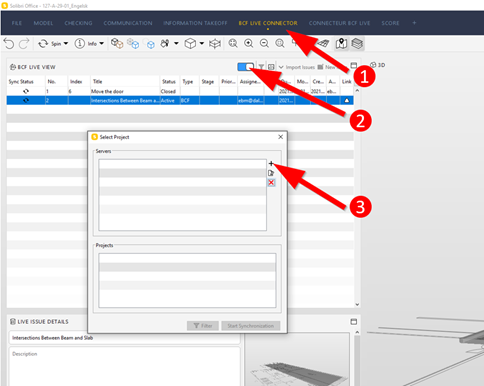Click the Filter button in Select Project
Viewport: 484px width, 386px height.
[203, 326]
